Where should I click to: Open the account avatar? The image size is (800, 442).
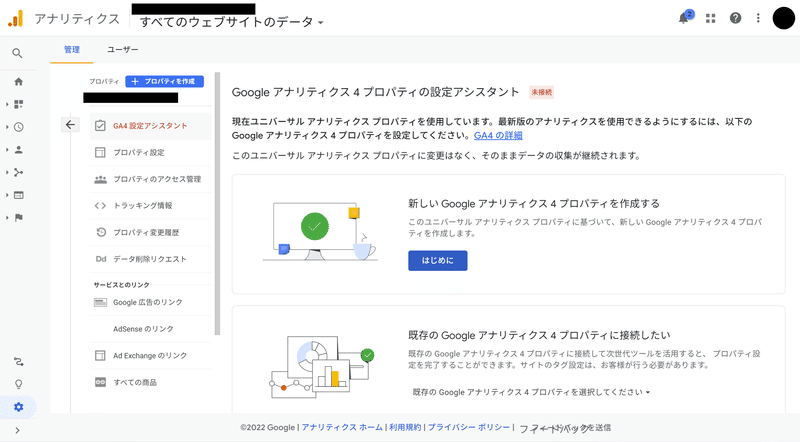click(x=783, y=18)
